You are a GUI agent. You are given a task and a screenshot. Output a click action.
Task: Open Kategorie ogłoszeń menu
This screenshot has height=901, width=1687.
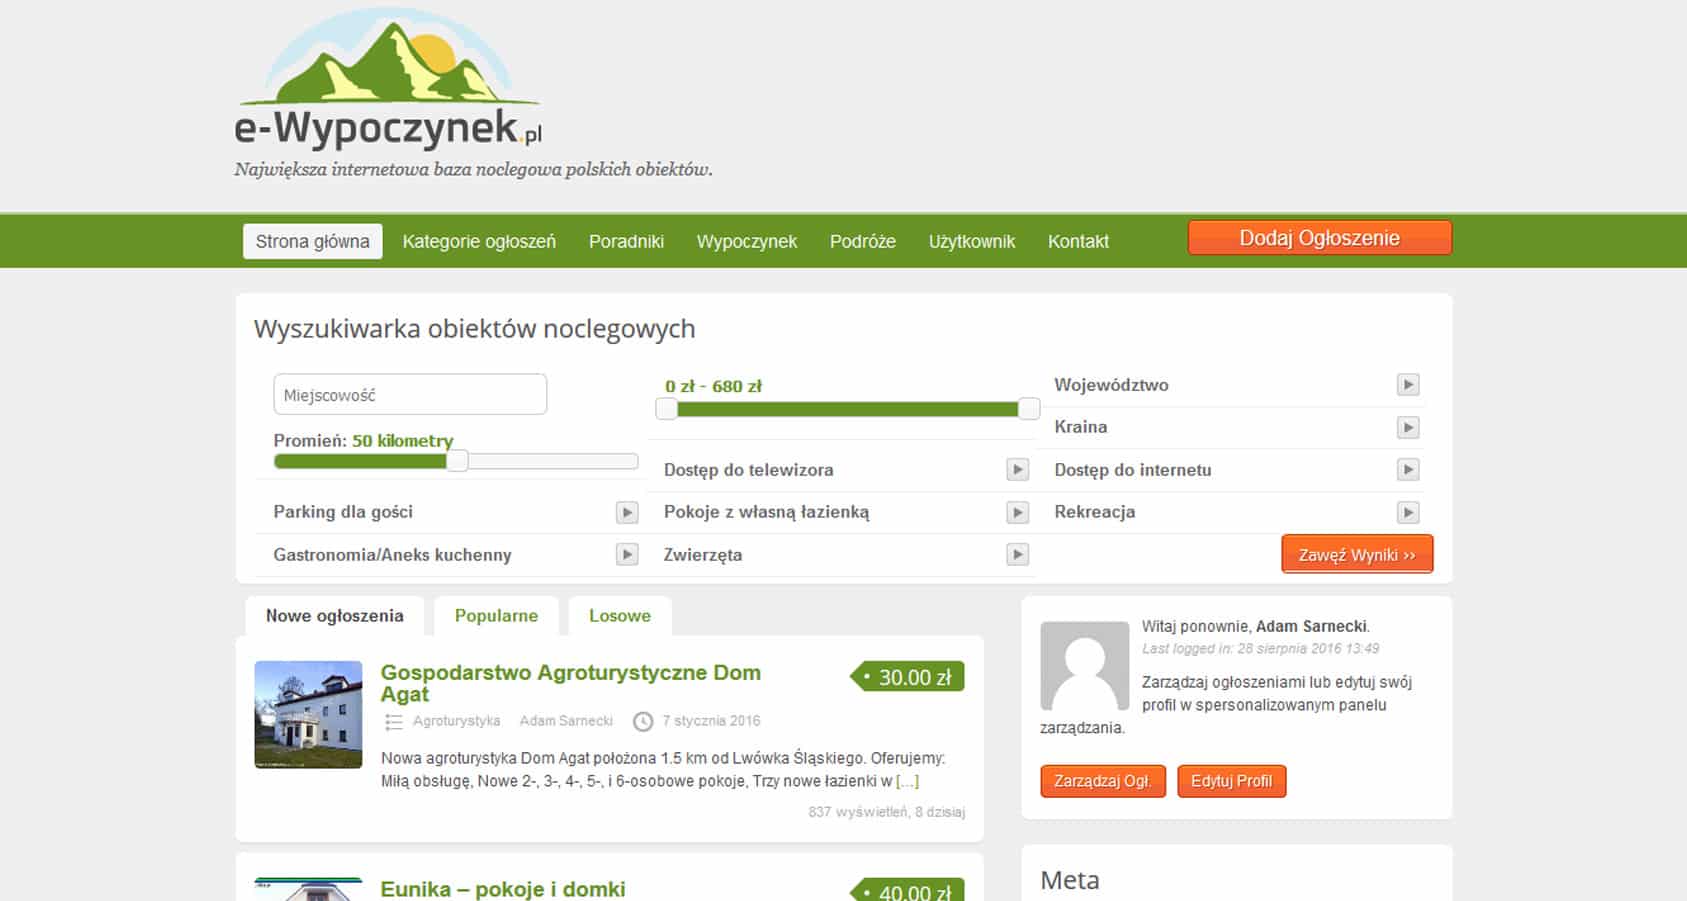click(x=479, y=241)
